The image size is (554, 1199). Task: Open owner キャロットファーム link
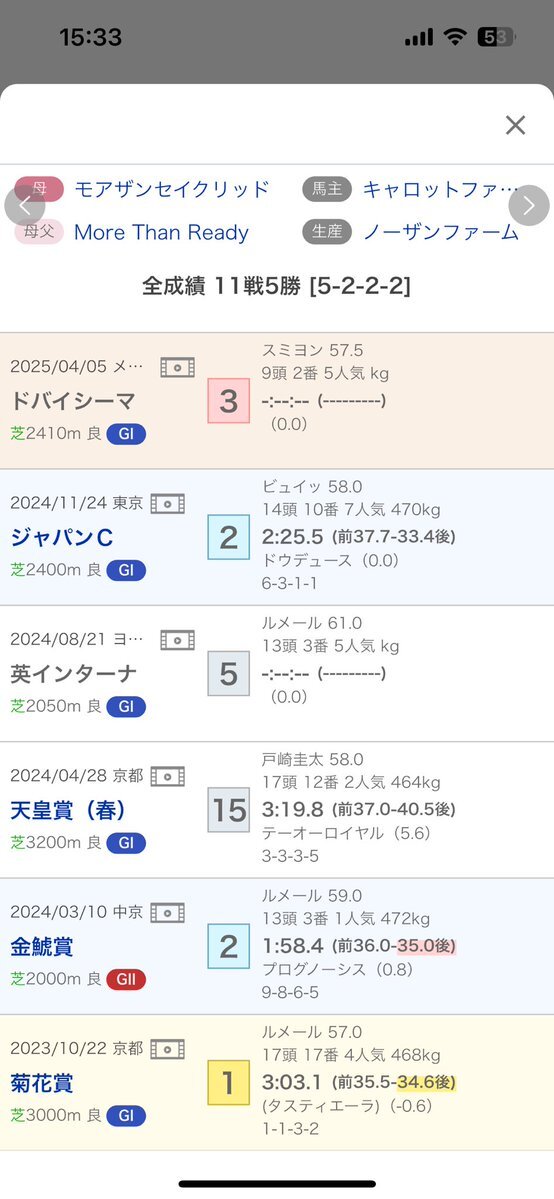pos(440,189)
